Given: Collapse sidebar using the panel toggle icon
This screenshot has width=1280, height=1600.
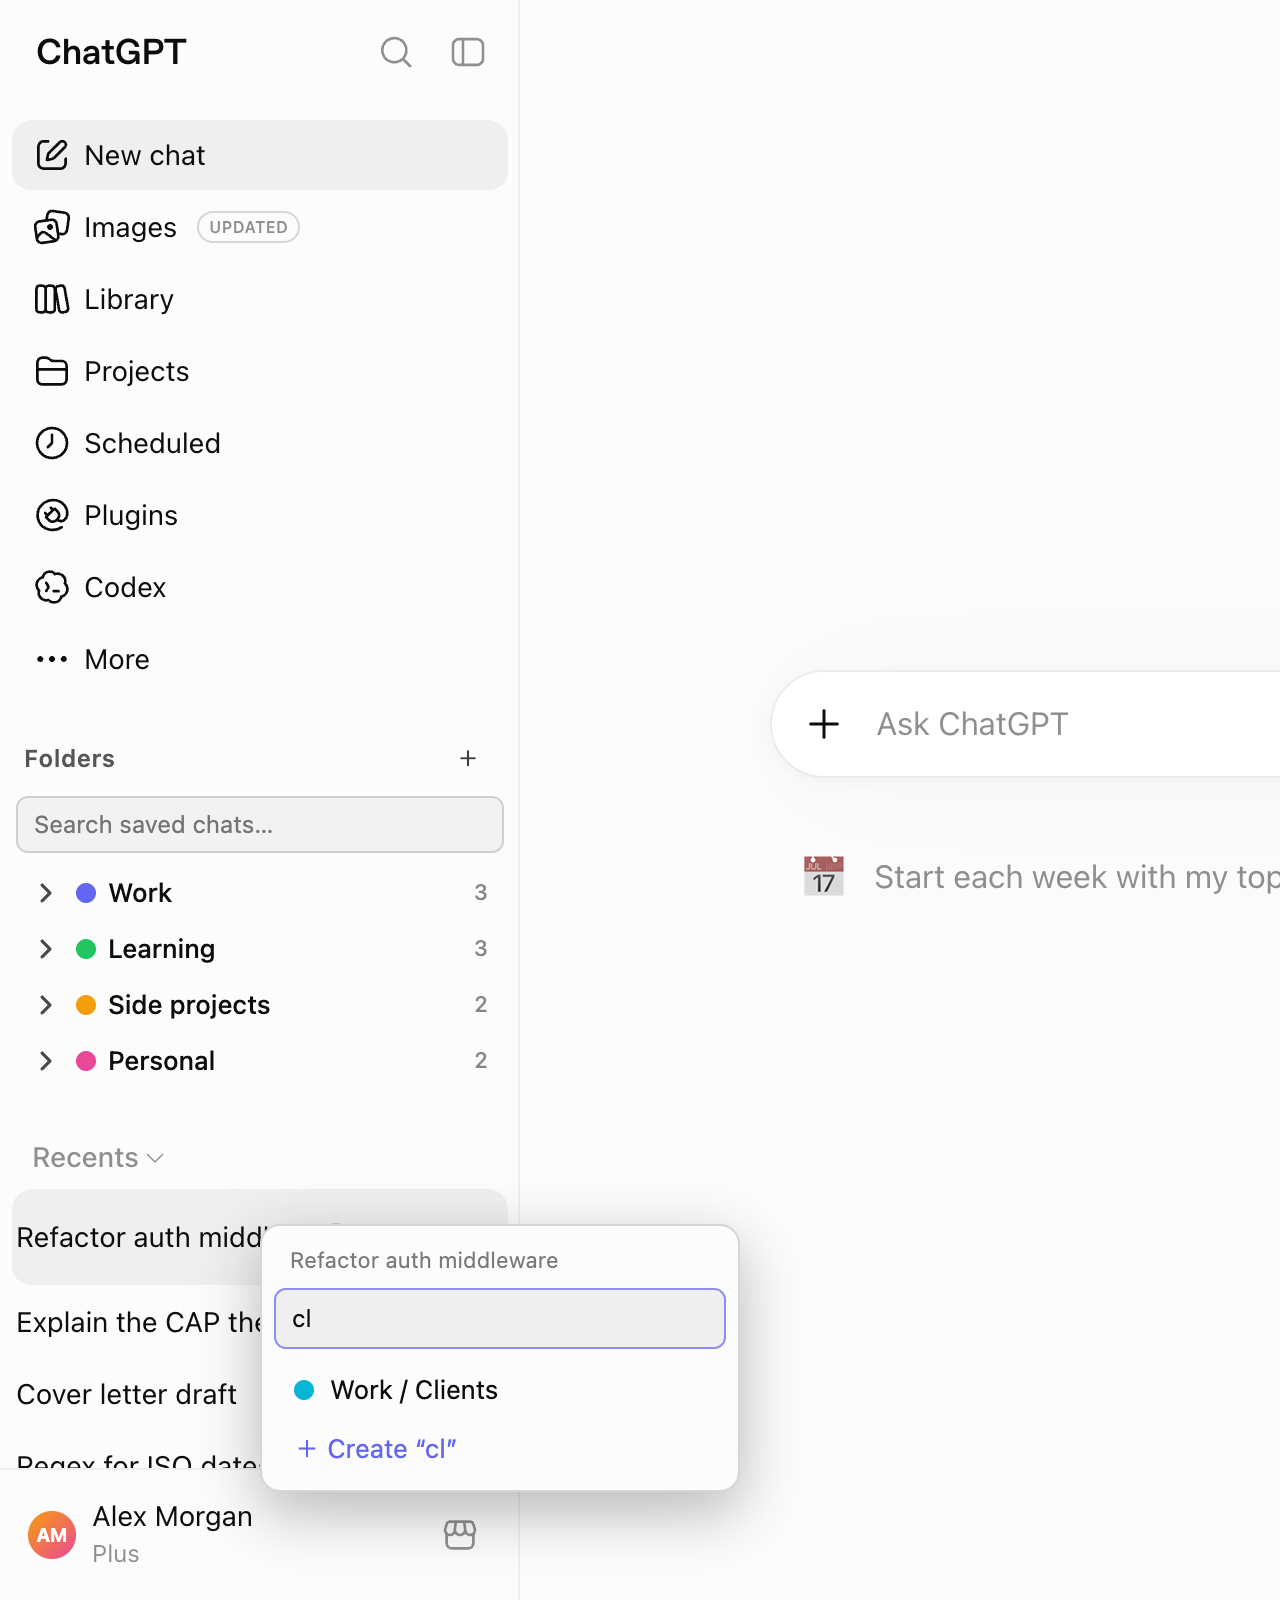Looking at the screenshot, I should tap(468, 52).
